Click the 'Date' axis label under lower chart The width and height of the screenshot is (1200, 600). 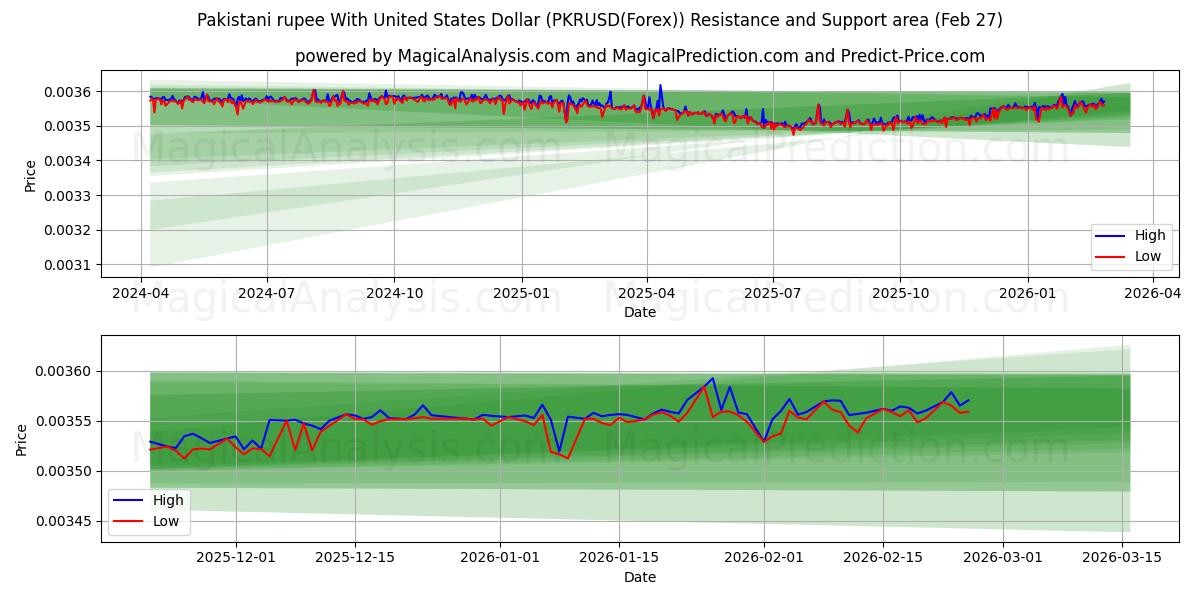(640, 577)
